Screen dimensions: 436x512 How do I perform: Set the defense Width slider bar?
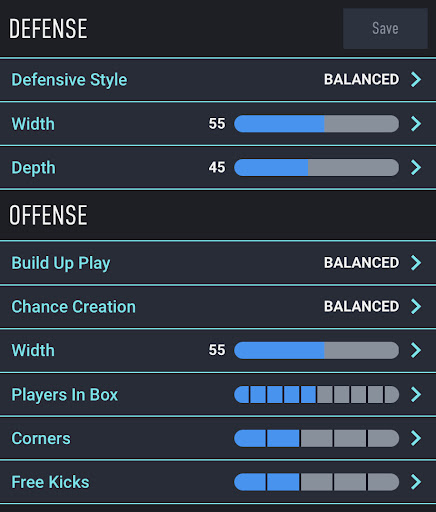click(316, 124)
